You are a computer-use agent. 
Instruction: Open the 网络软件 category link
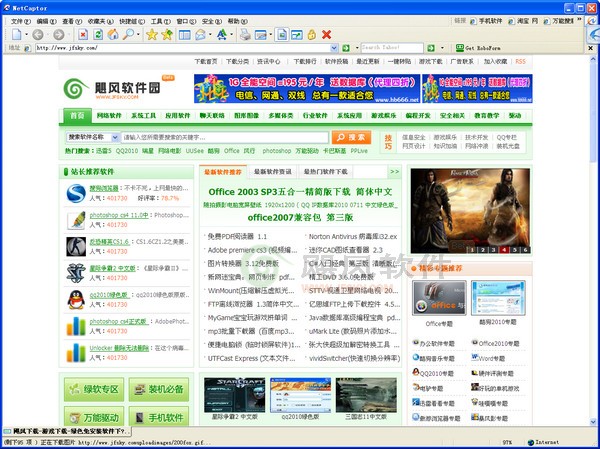coord(109,116)
